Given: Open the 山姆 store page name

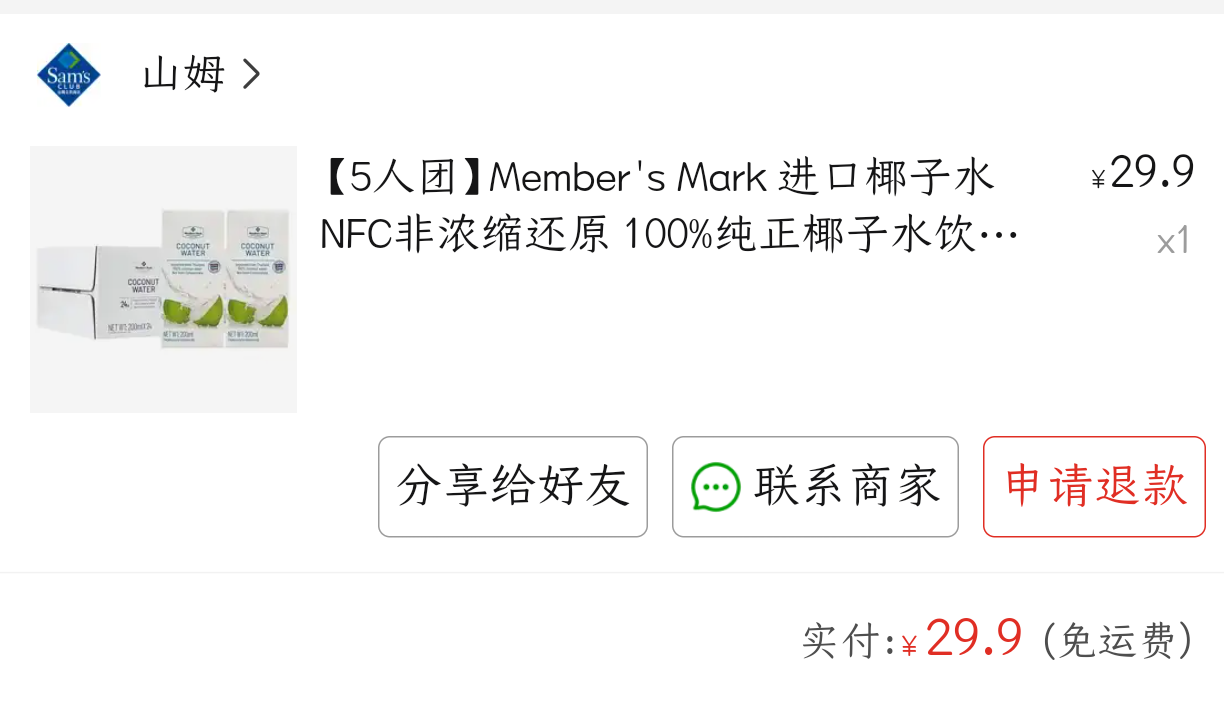Looking at the screenshot, I should [184, 74].
